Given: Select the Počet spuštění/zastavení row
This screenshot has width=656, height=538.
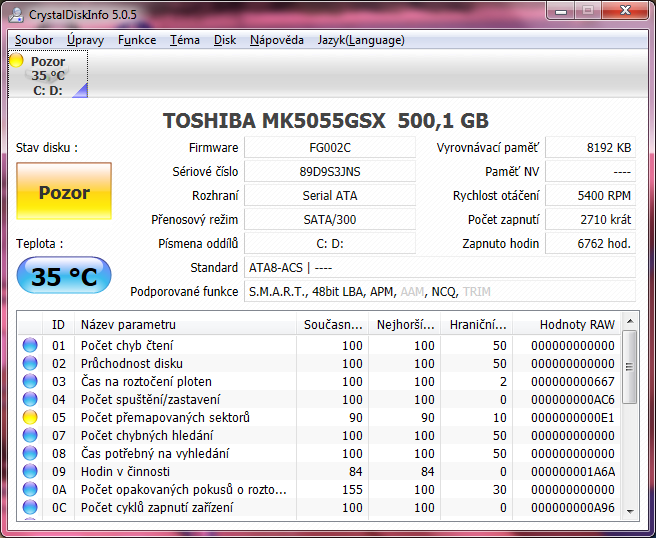Looking at the screenshot, I should (x=319, y=399).
